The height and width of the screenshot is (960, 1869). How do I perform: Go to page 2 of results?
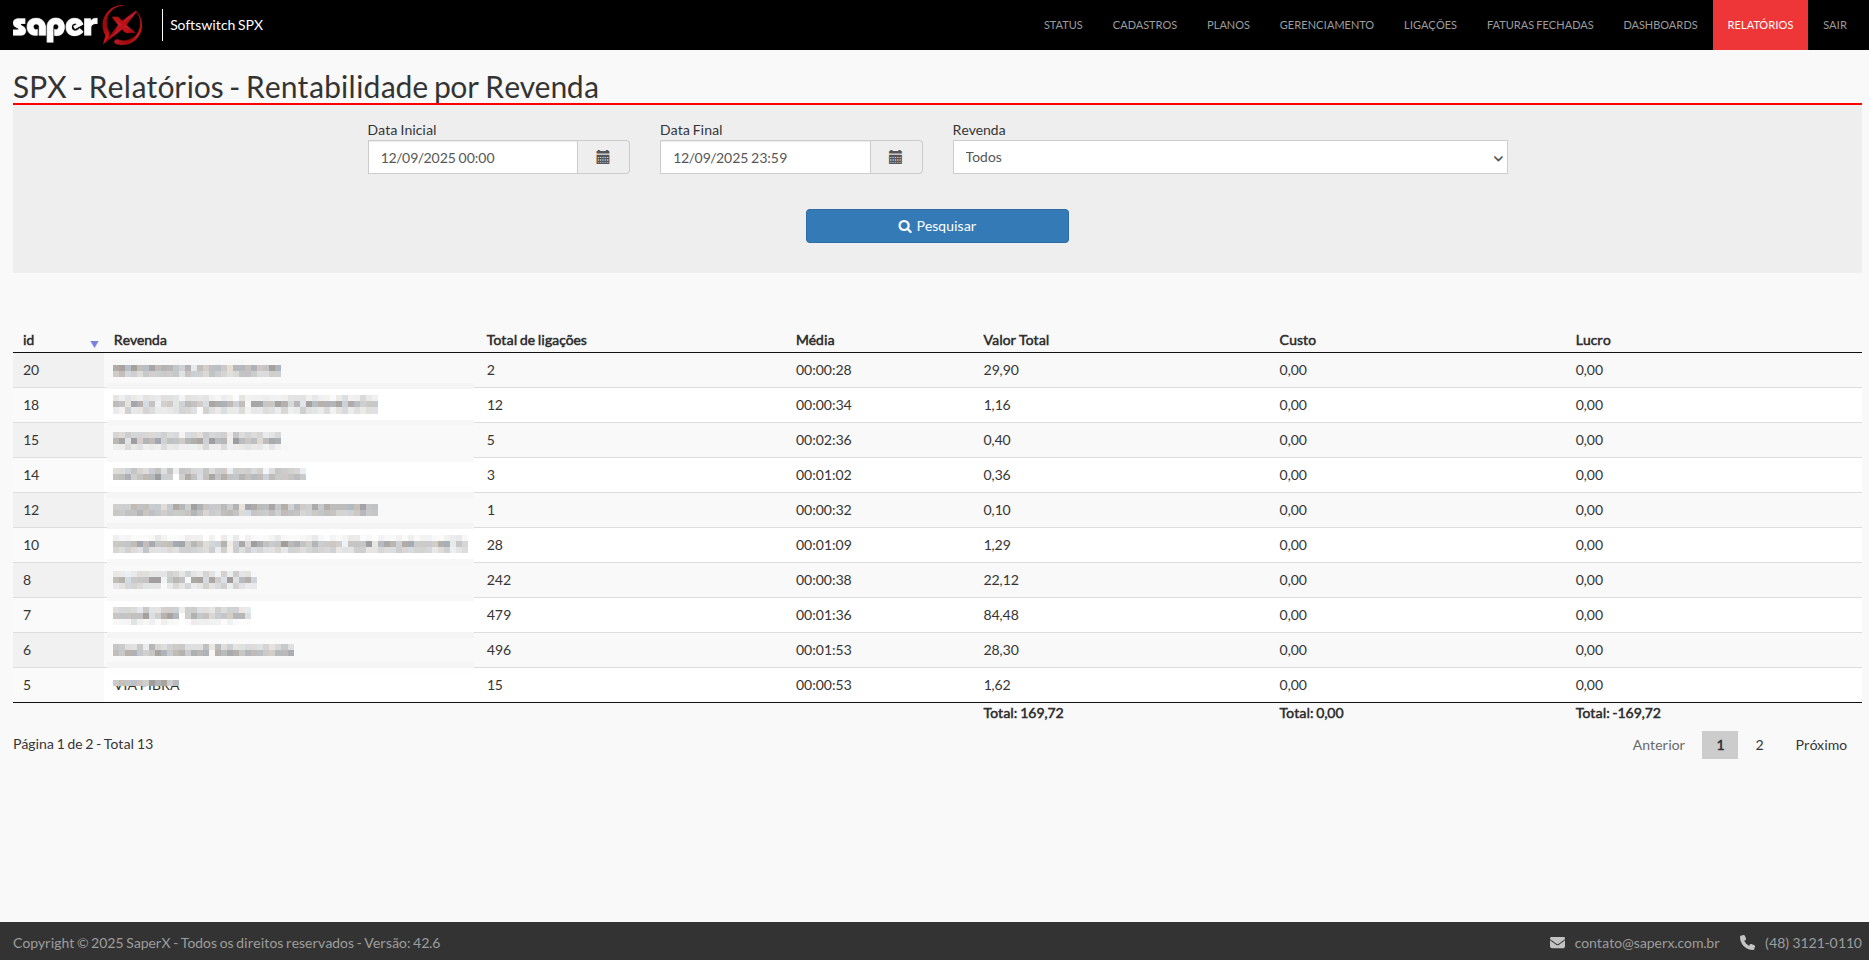(x=1759, y=745)
